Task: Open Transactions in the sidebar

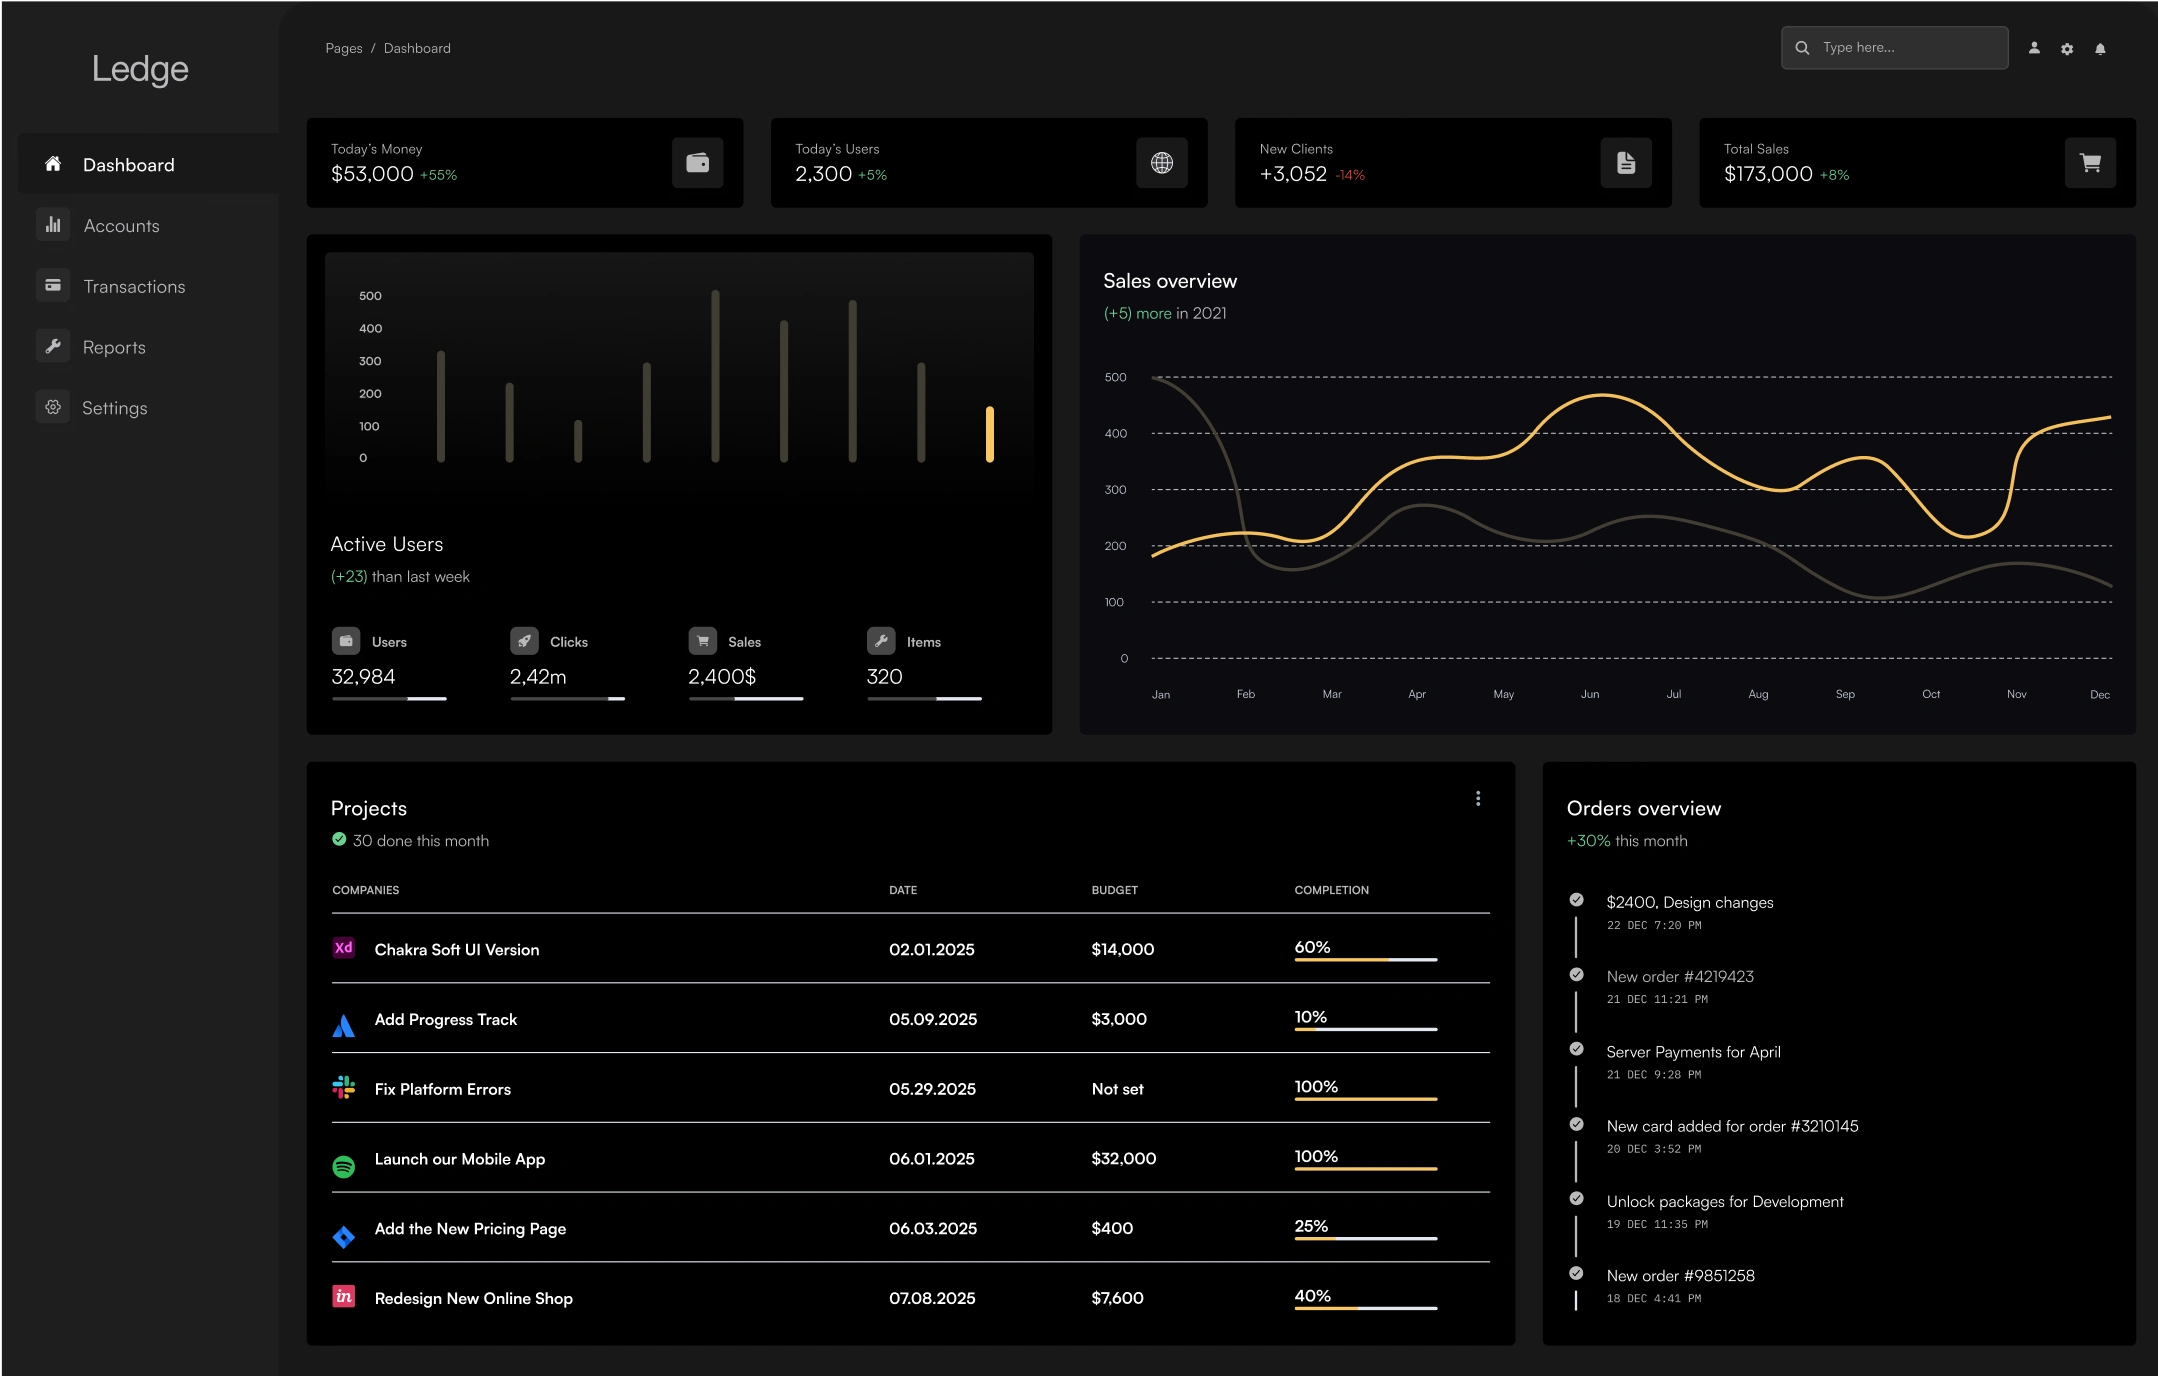Action: pos(134,287)
